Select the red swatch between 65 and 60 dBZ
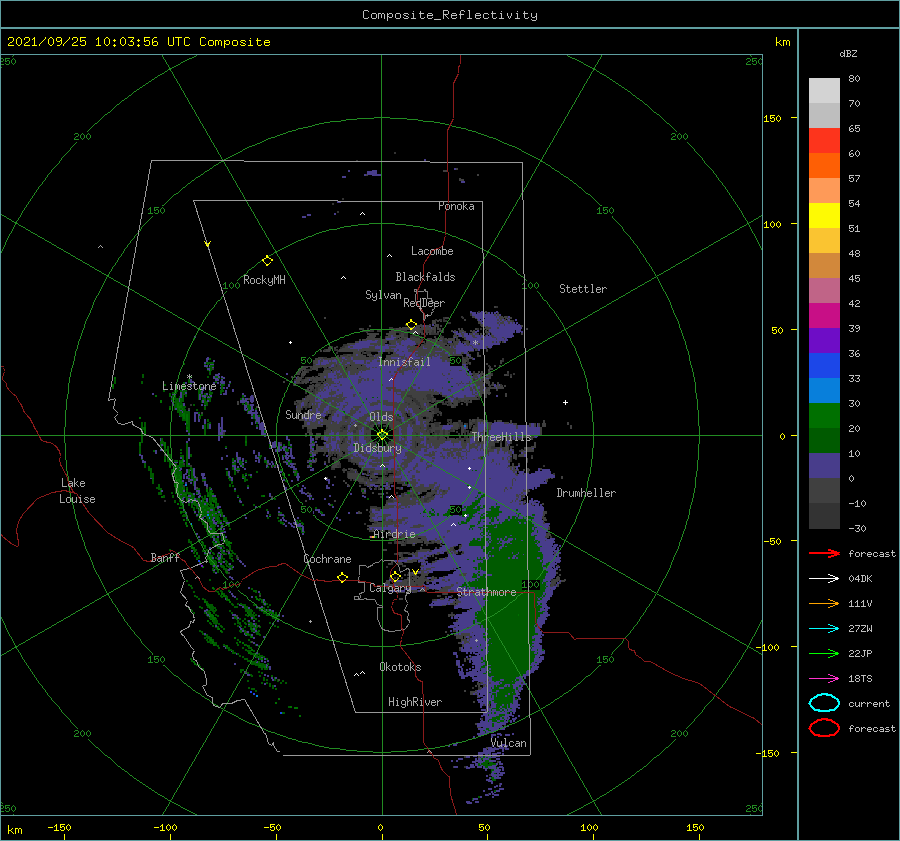Image resolution: width=900 pixels, height=841 pixels. 824,141
